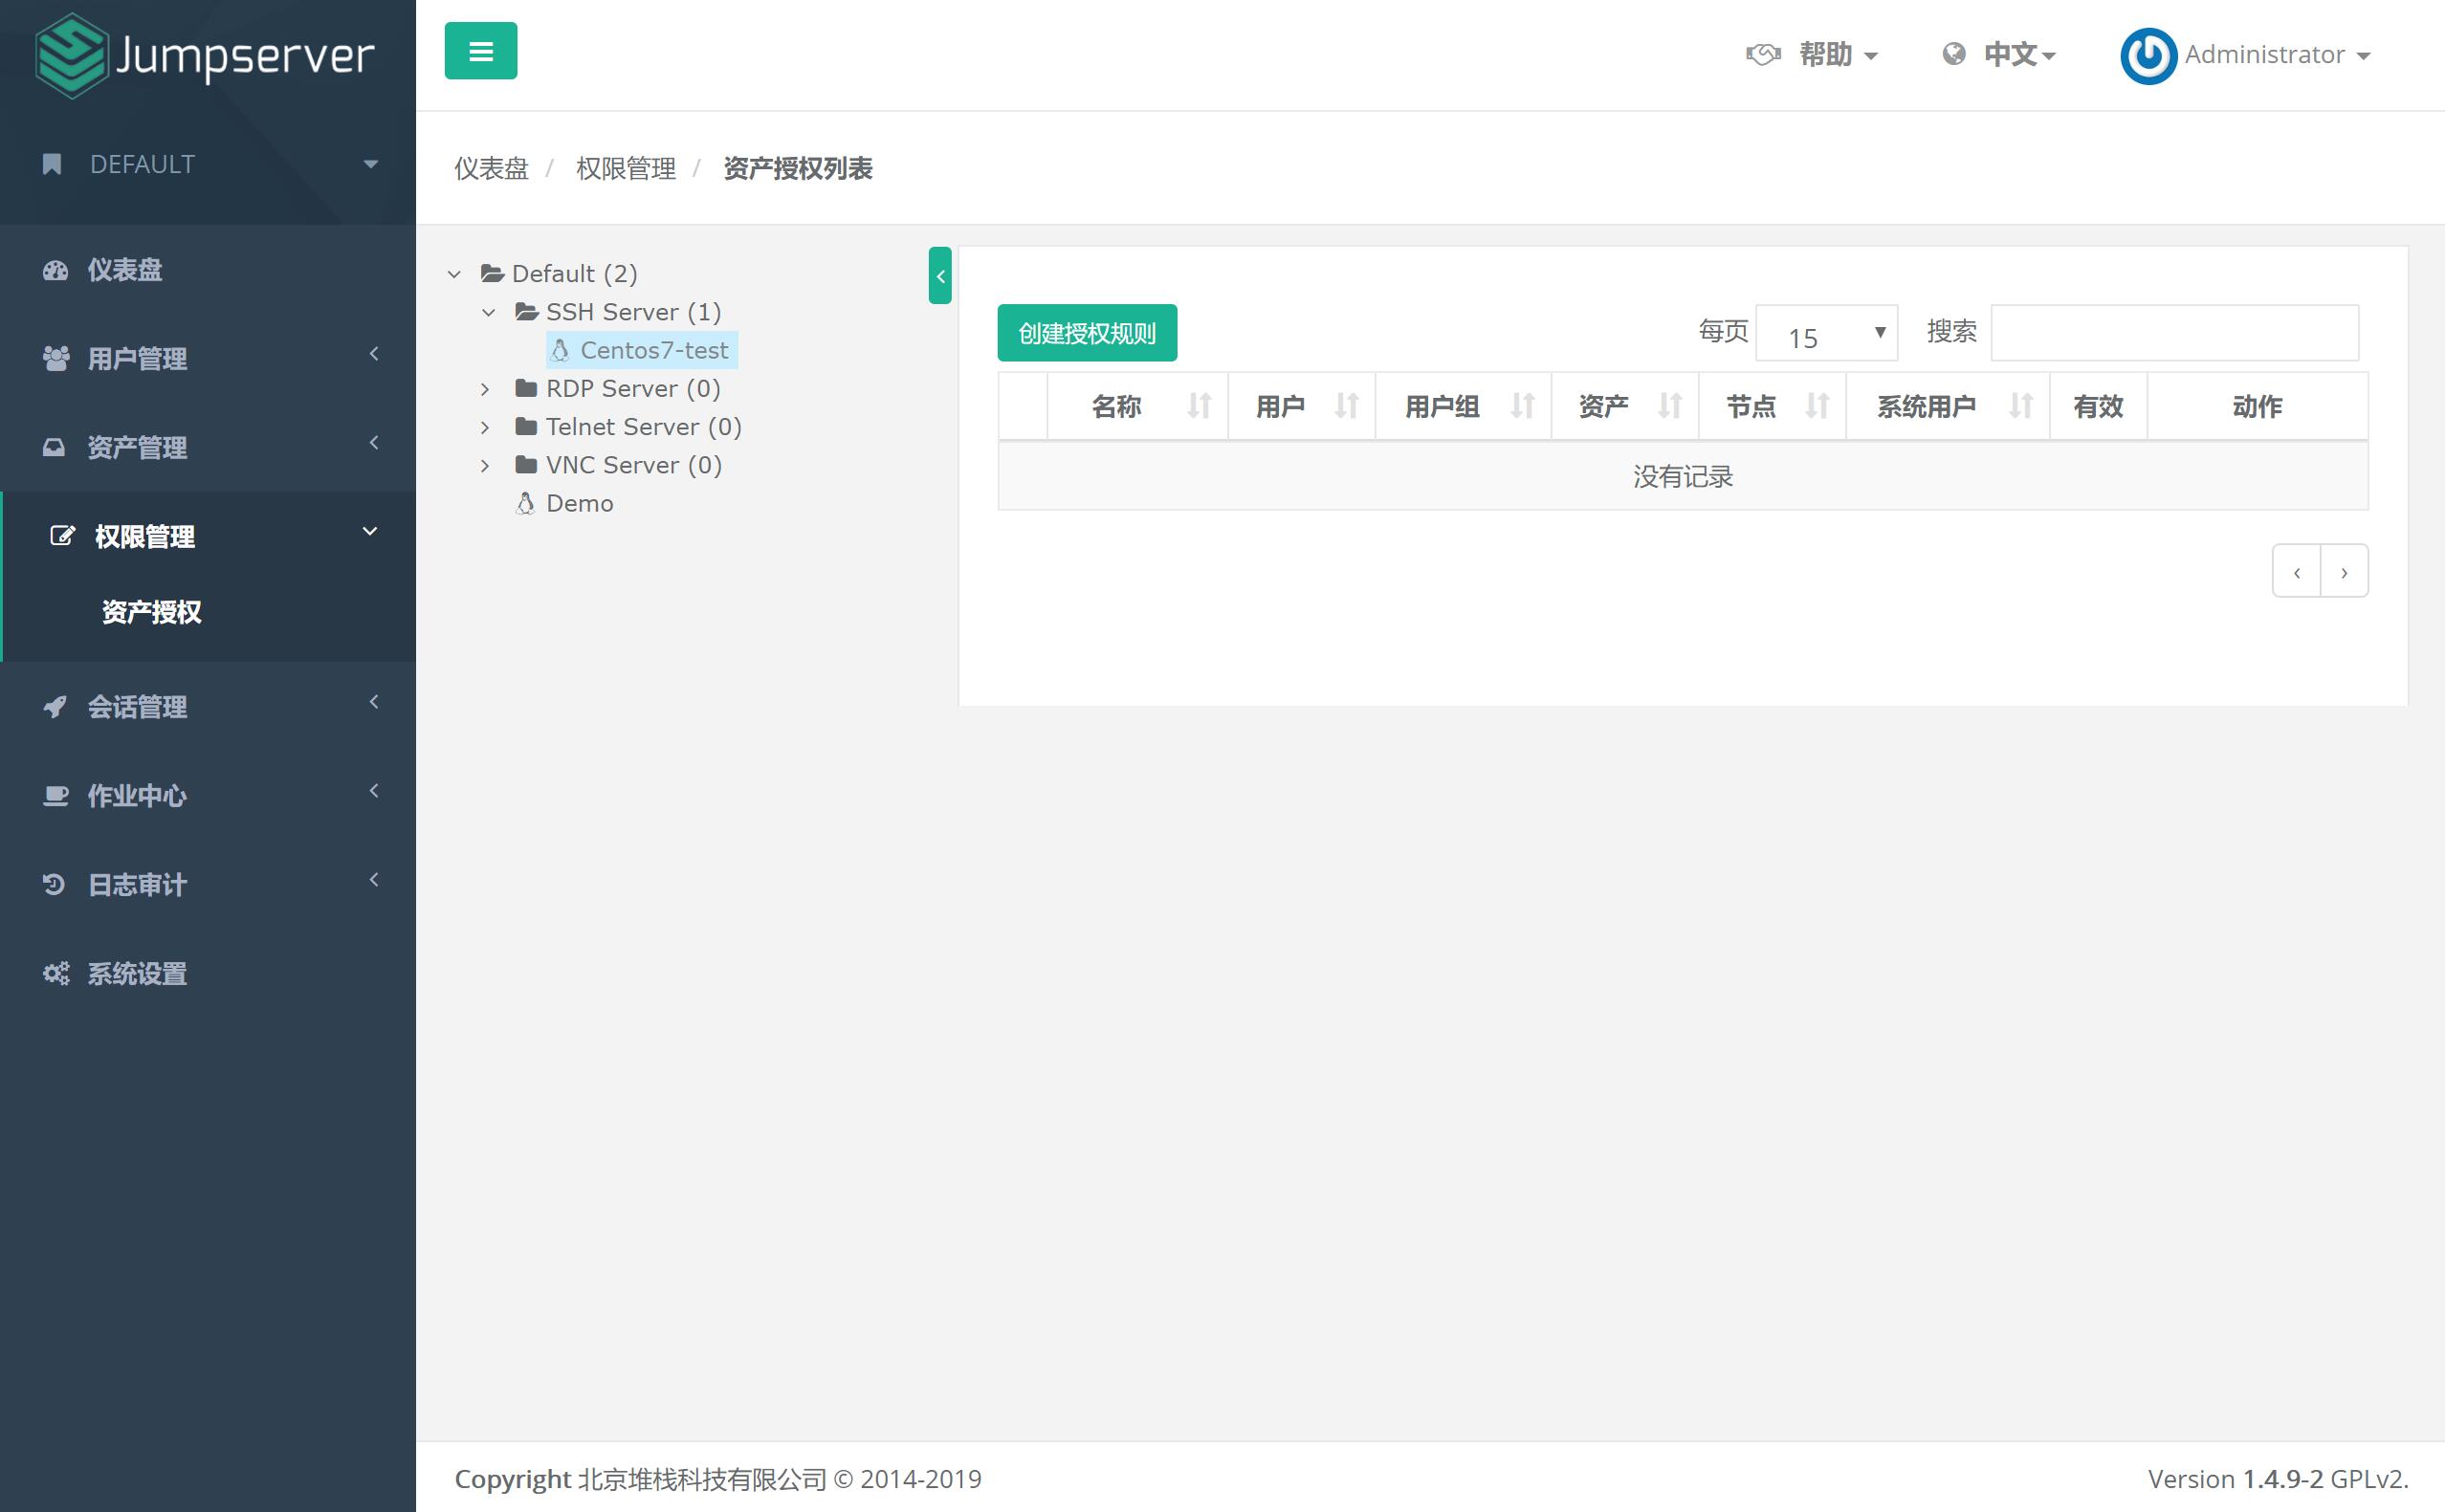Expand the 会话管理 menu
Viewport: 2445px width, 1512px height.
click(208, 707)
